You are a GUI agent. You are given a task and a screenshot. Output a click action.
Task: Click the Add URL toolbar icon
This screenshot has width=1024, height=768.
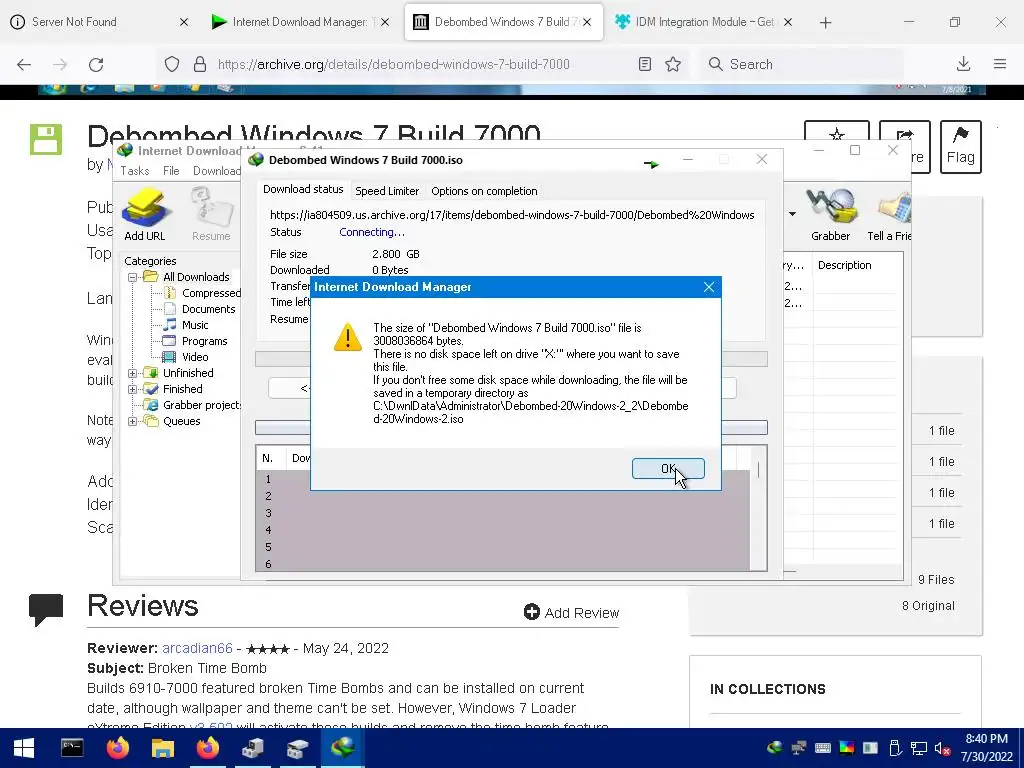pyautogui.click(x=145, y=214)
